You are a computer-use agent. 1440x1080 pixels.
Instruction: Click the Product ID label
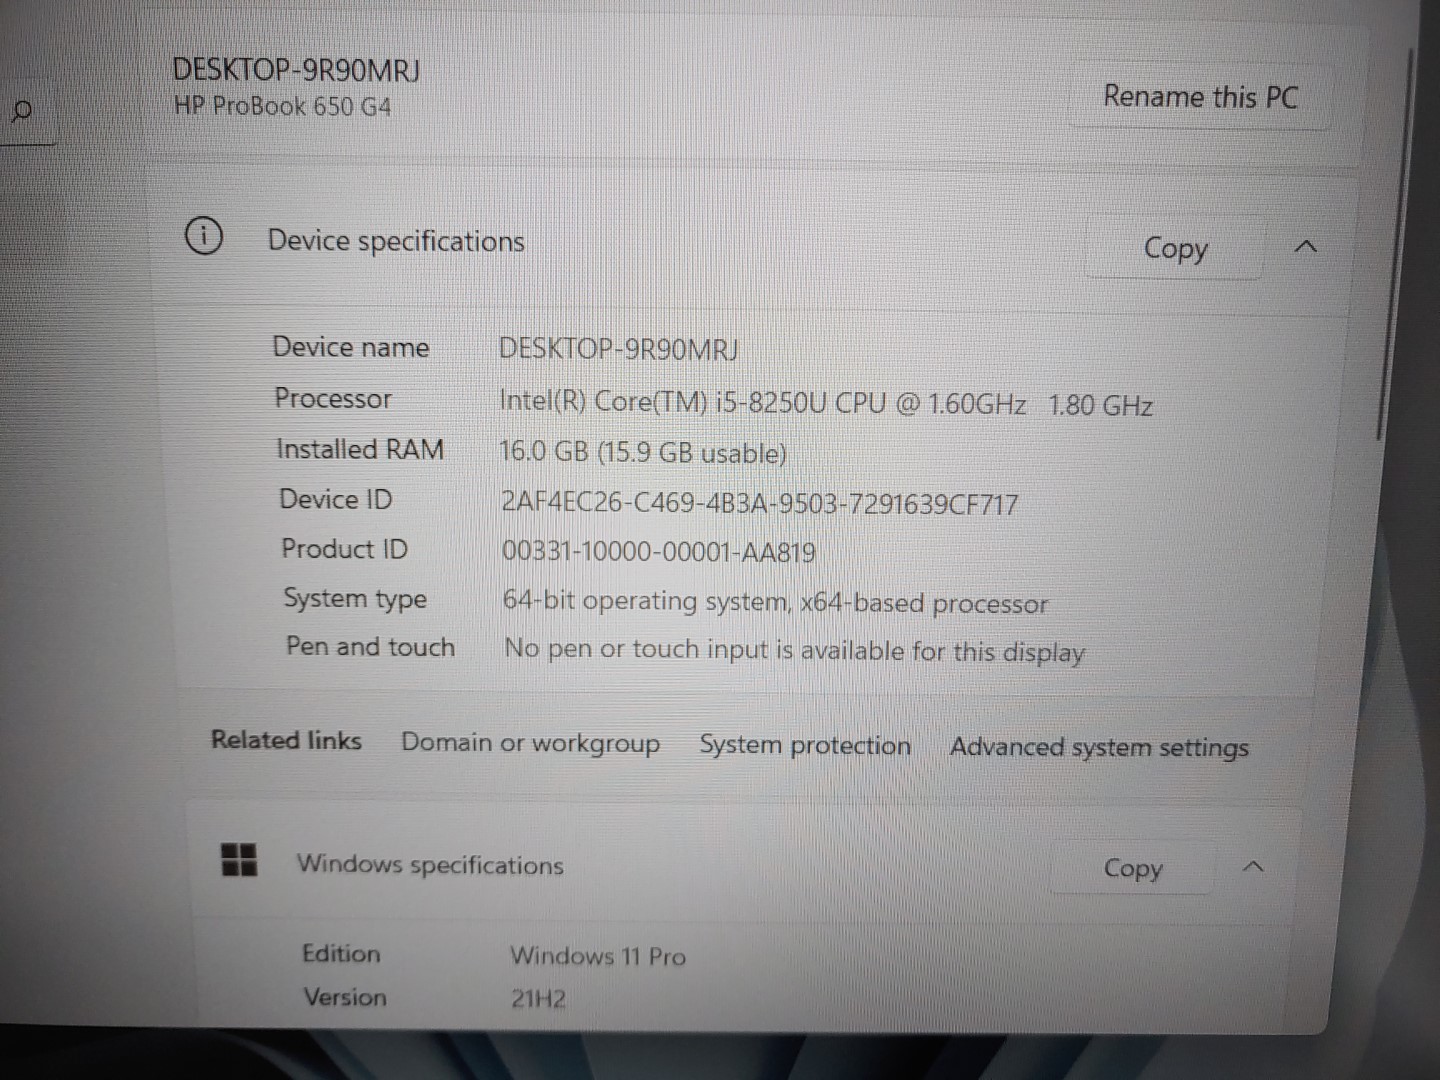344,548
